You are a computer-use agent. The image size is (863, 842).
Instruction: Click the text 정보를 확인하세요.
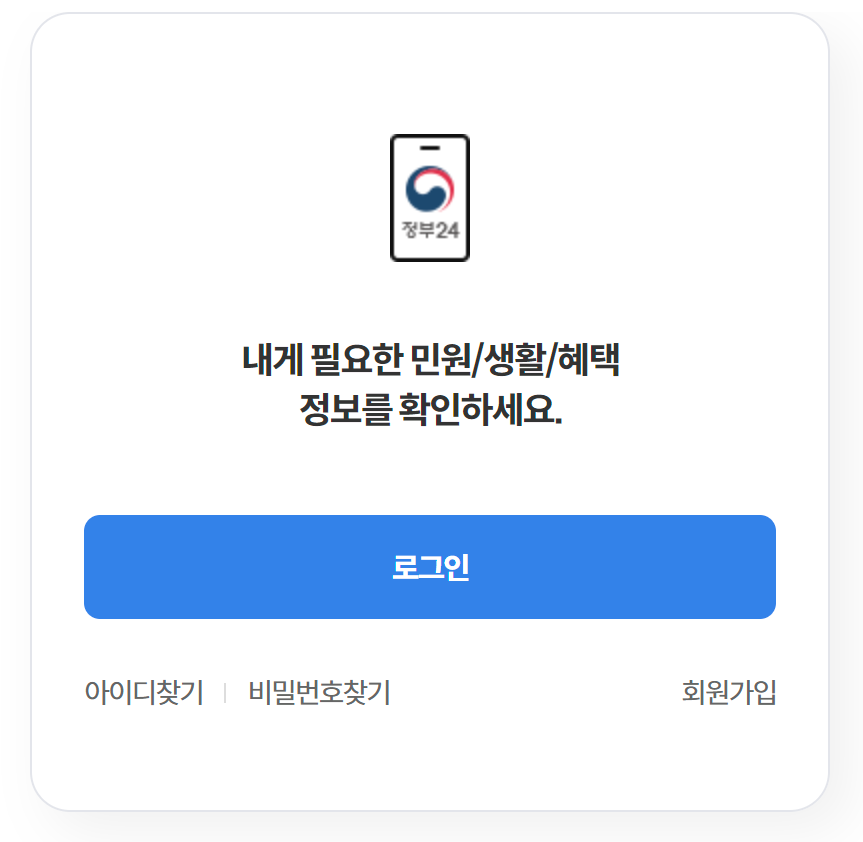pos(431,410)
